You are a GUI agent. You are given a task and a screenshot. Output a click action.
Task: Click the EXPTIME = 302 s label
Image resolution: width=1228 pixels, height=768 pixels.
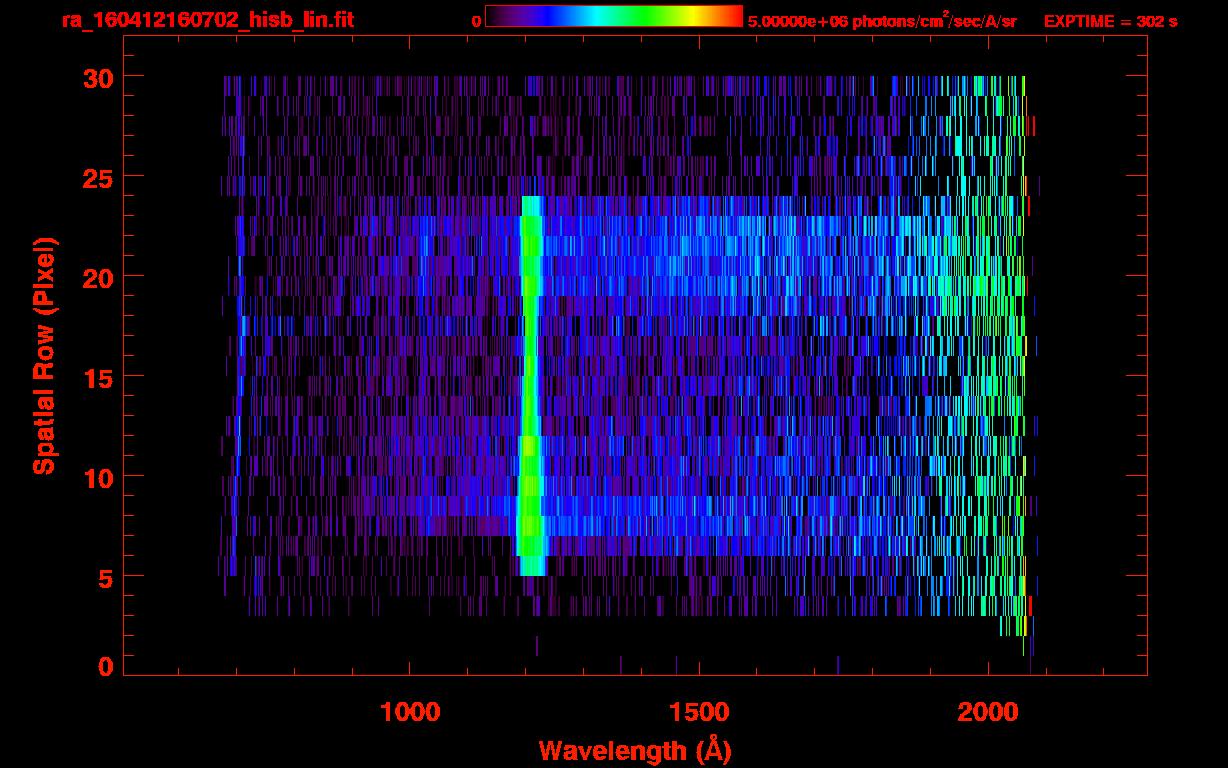(x=1110, y=21)
